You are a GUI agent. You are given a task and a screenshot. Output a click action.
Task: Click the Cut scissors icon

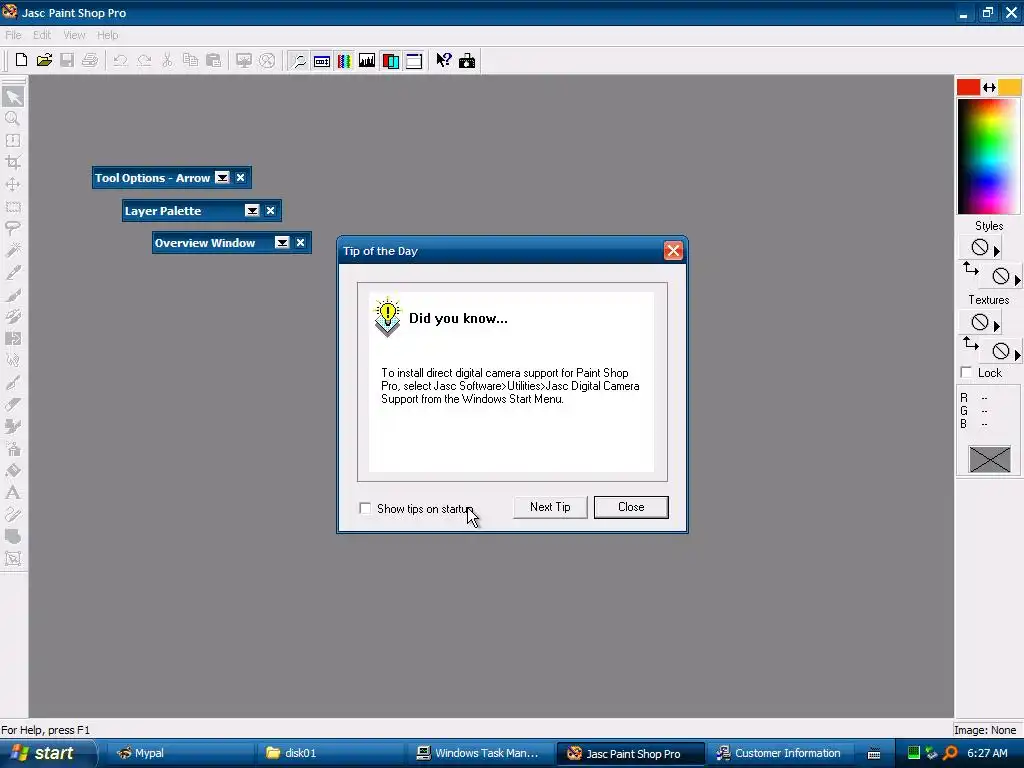point(167,61)
